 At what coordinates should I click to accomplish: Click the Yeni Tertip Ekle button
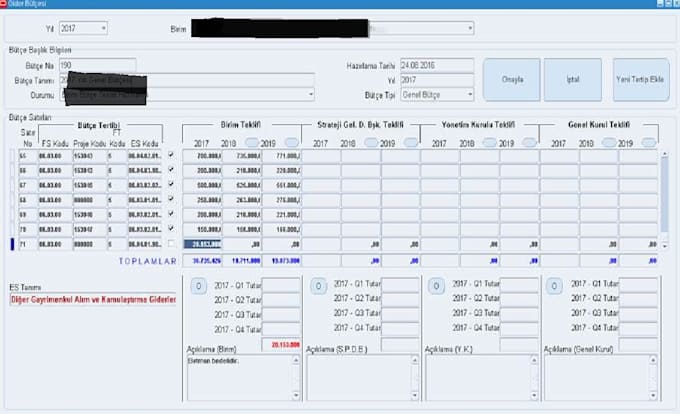640,79
